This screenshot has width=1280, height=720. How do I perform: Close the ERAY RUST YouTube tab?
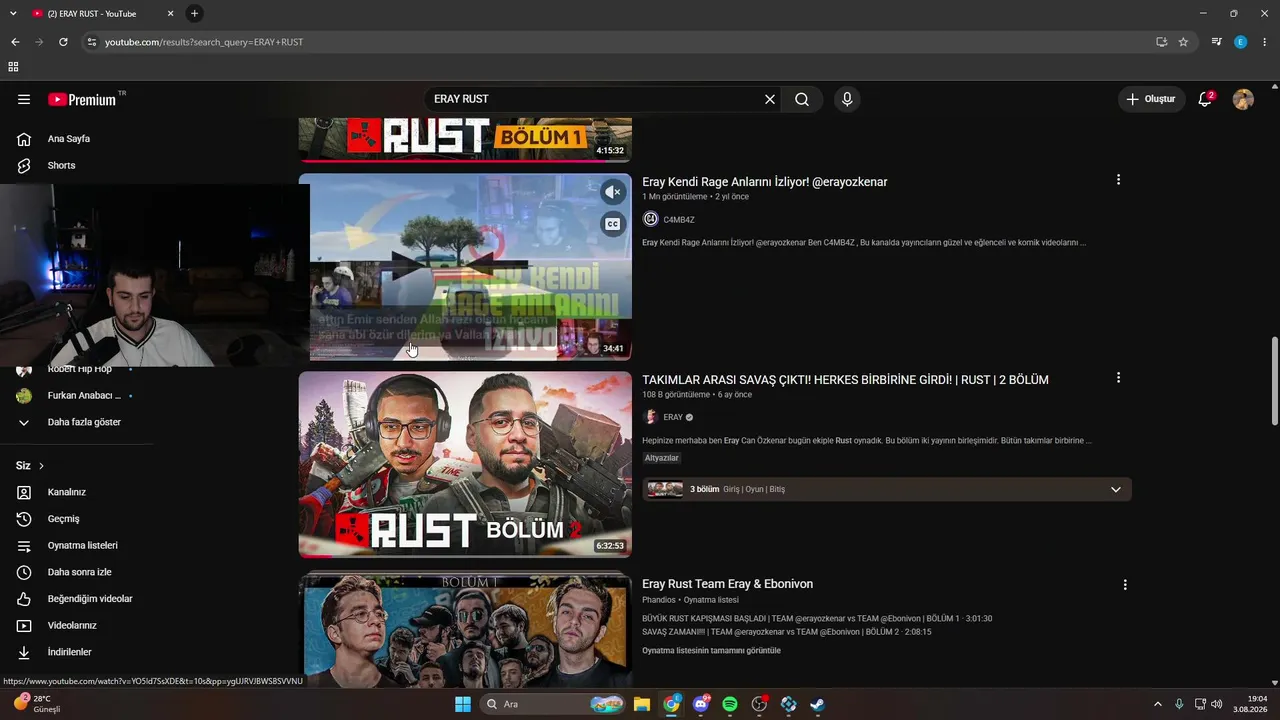coord(170,13)
